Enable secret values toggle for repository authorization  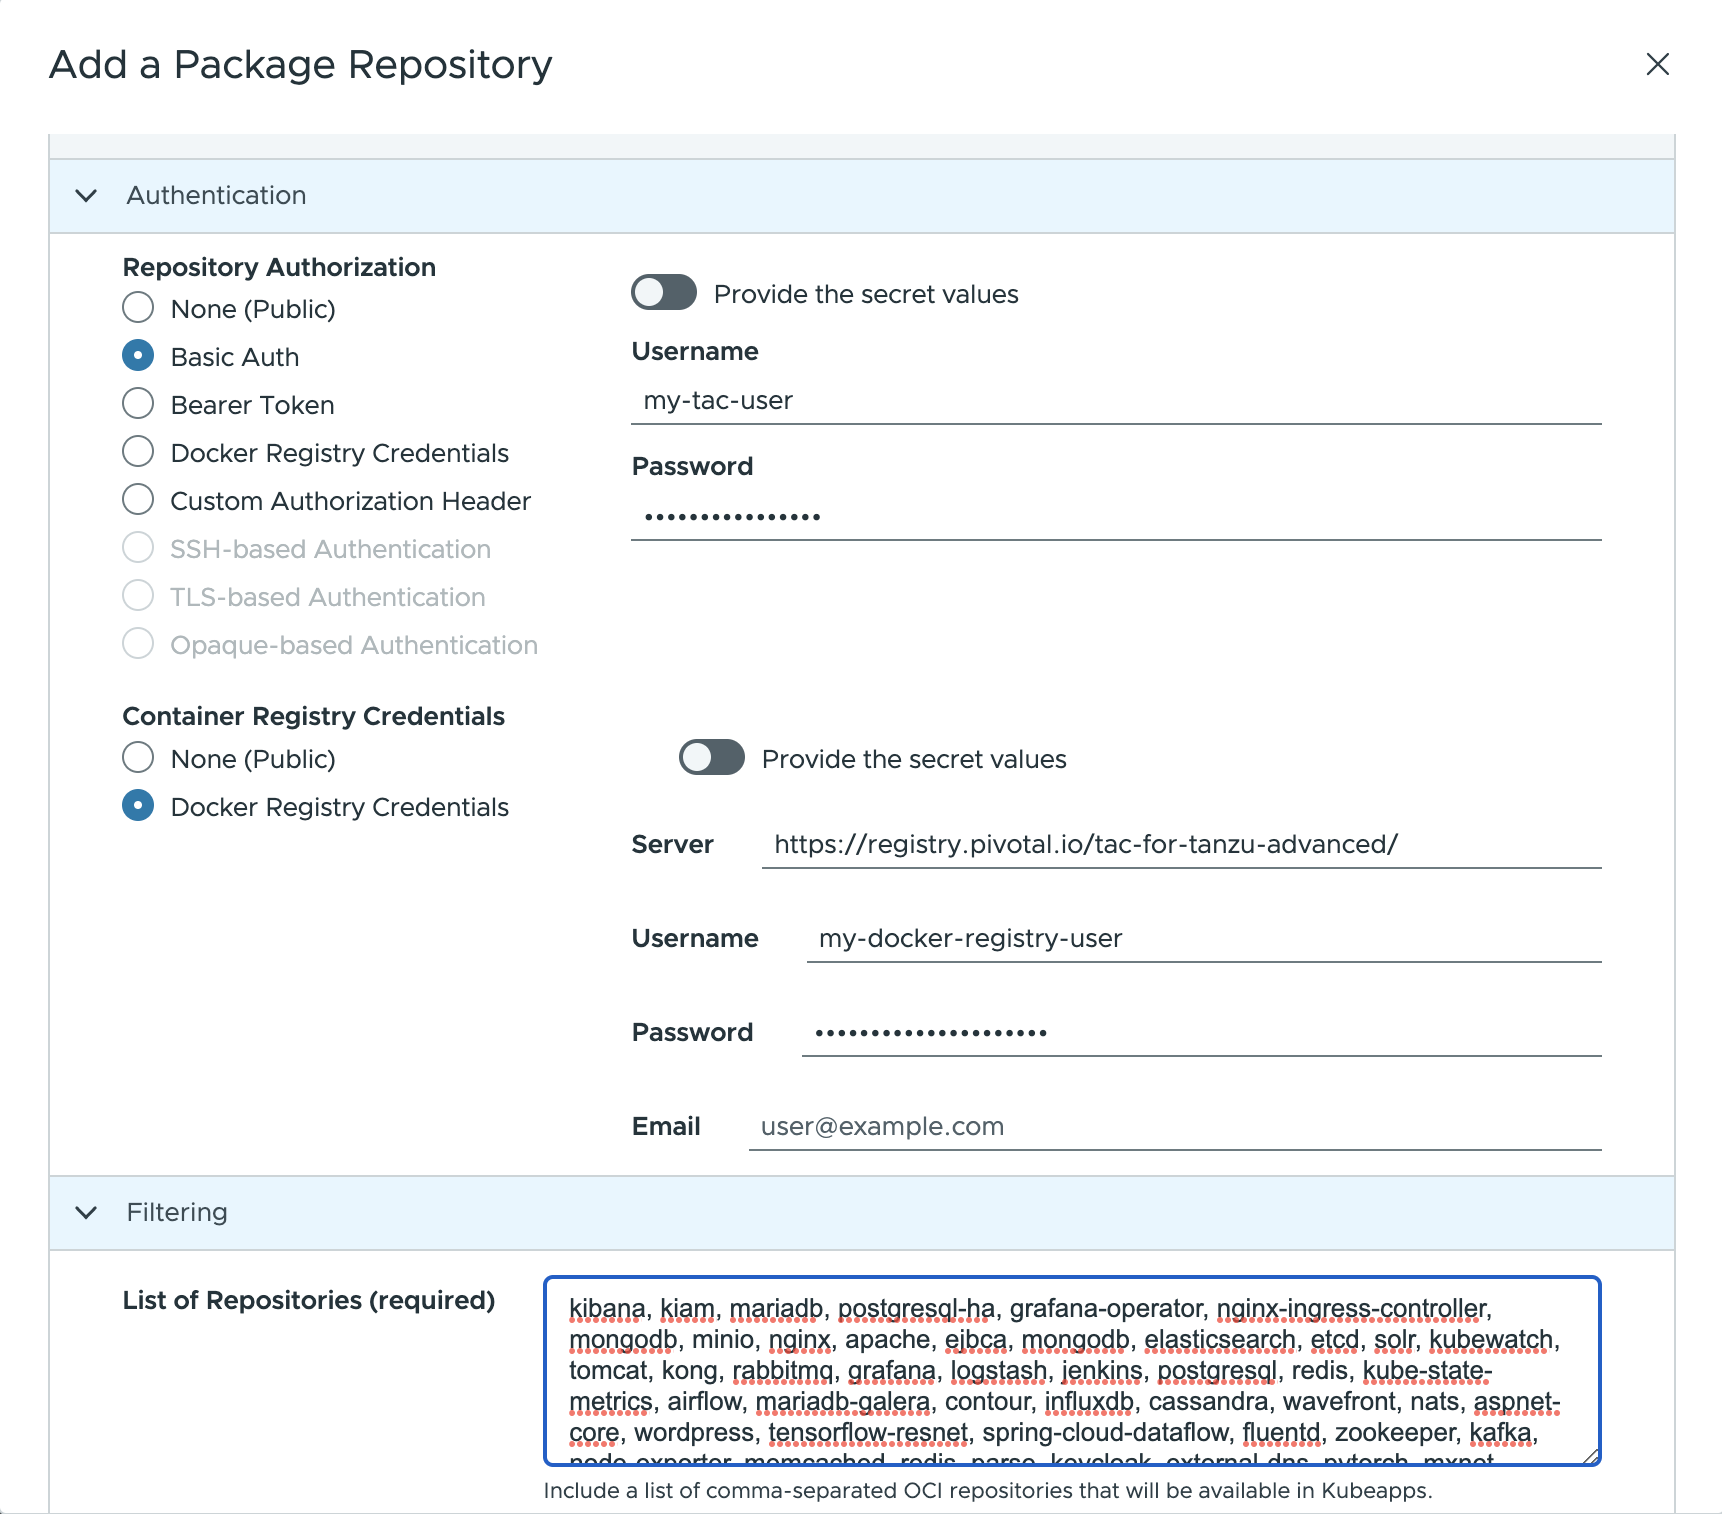[664, 293]
